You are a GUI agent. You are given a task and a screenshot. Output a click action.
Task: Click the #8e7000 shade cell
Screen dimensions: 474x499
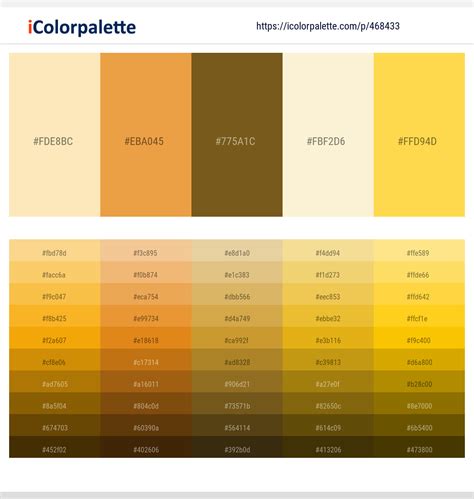(419, 404)
